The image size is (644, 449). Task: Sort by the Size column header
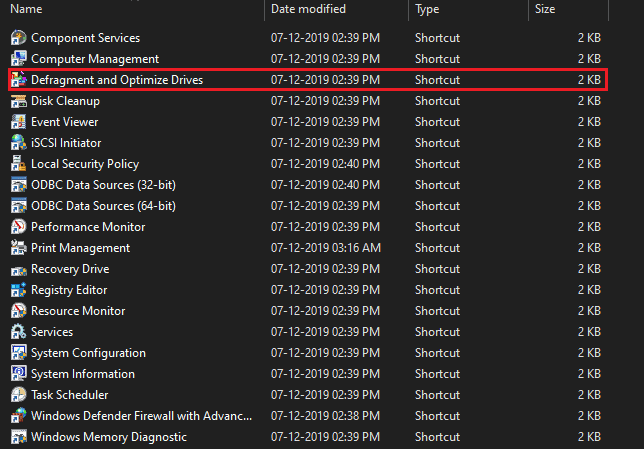click(545, 9)
